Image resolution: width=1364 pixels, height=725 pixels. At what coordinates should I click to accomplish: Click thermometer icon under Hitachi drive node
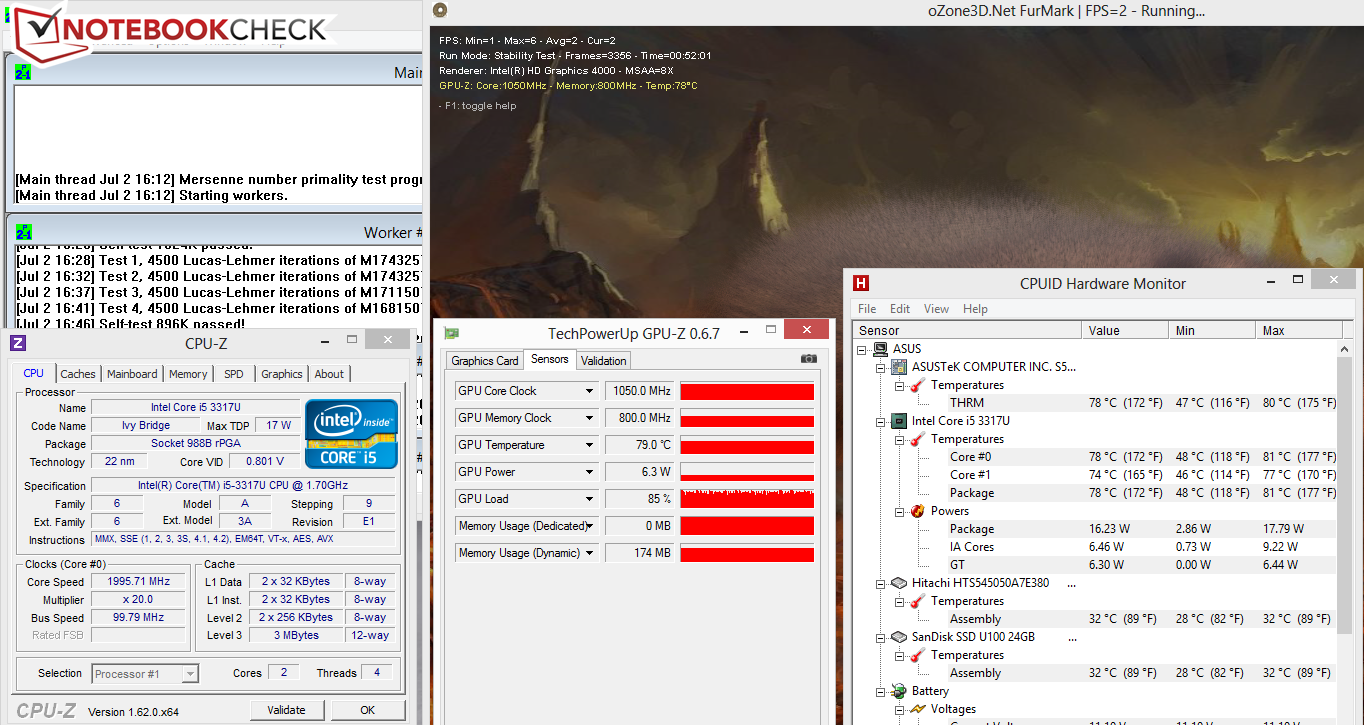point(917,601)
